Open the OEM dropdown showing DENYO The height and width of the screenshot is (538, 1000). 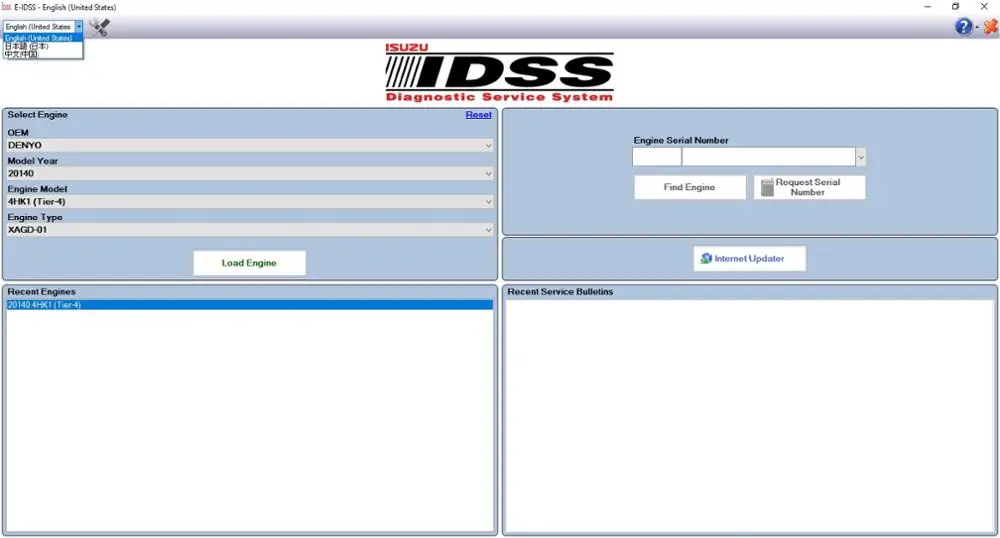pyautogui.click(x=250, y=145)
